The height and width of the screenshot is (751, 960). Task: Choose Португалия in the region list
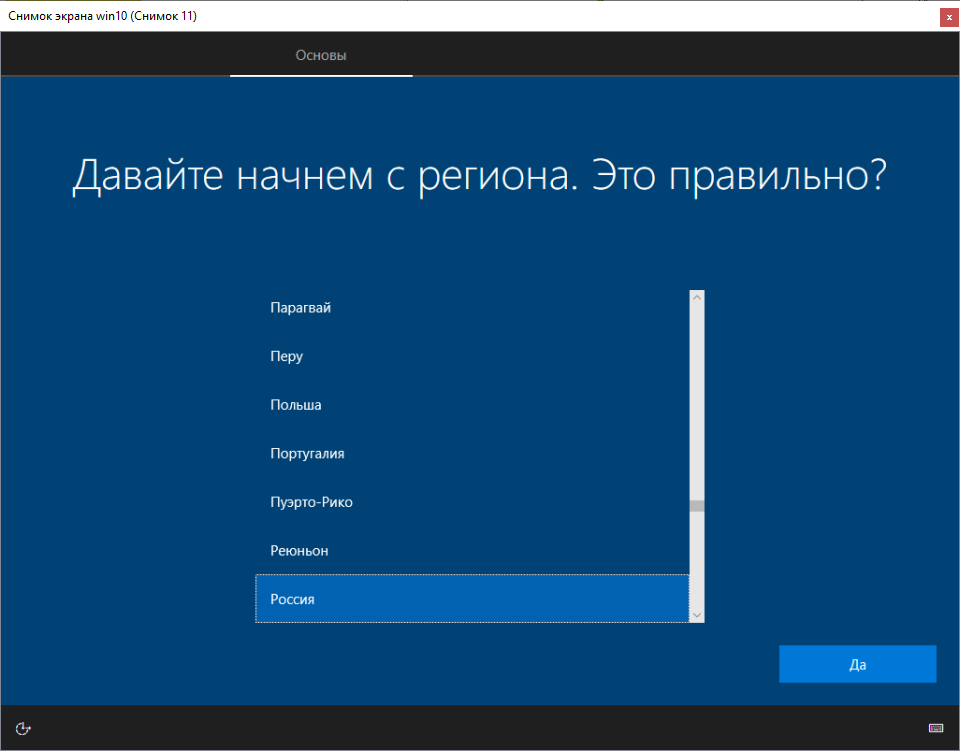[x=472, y=454]
